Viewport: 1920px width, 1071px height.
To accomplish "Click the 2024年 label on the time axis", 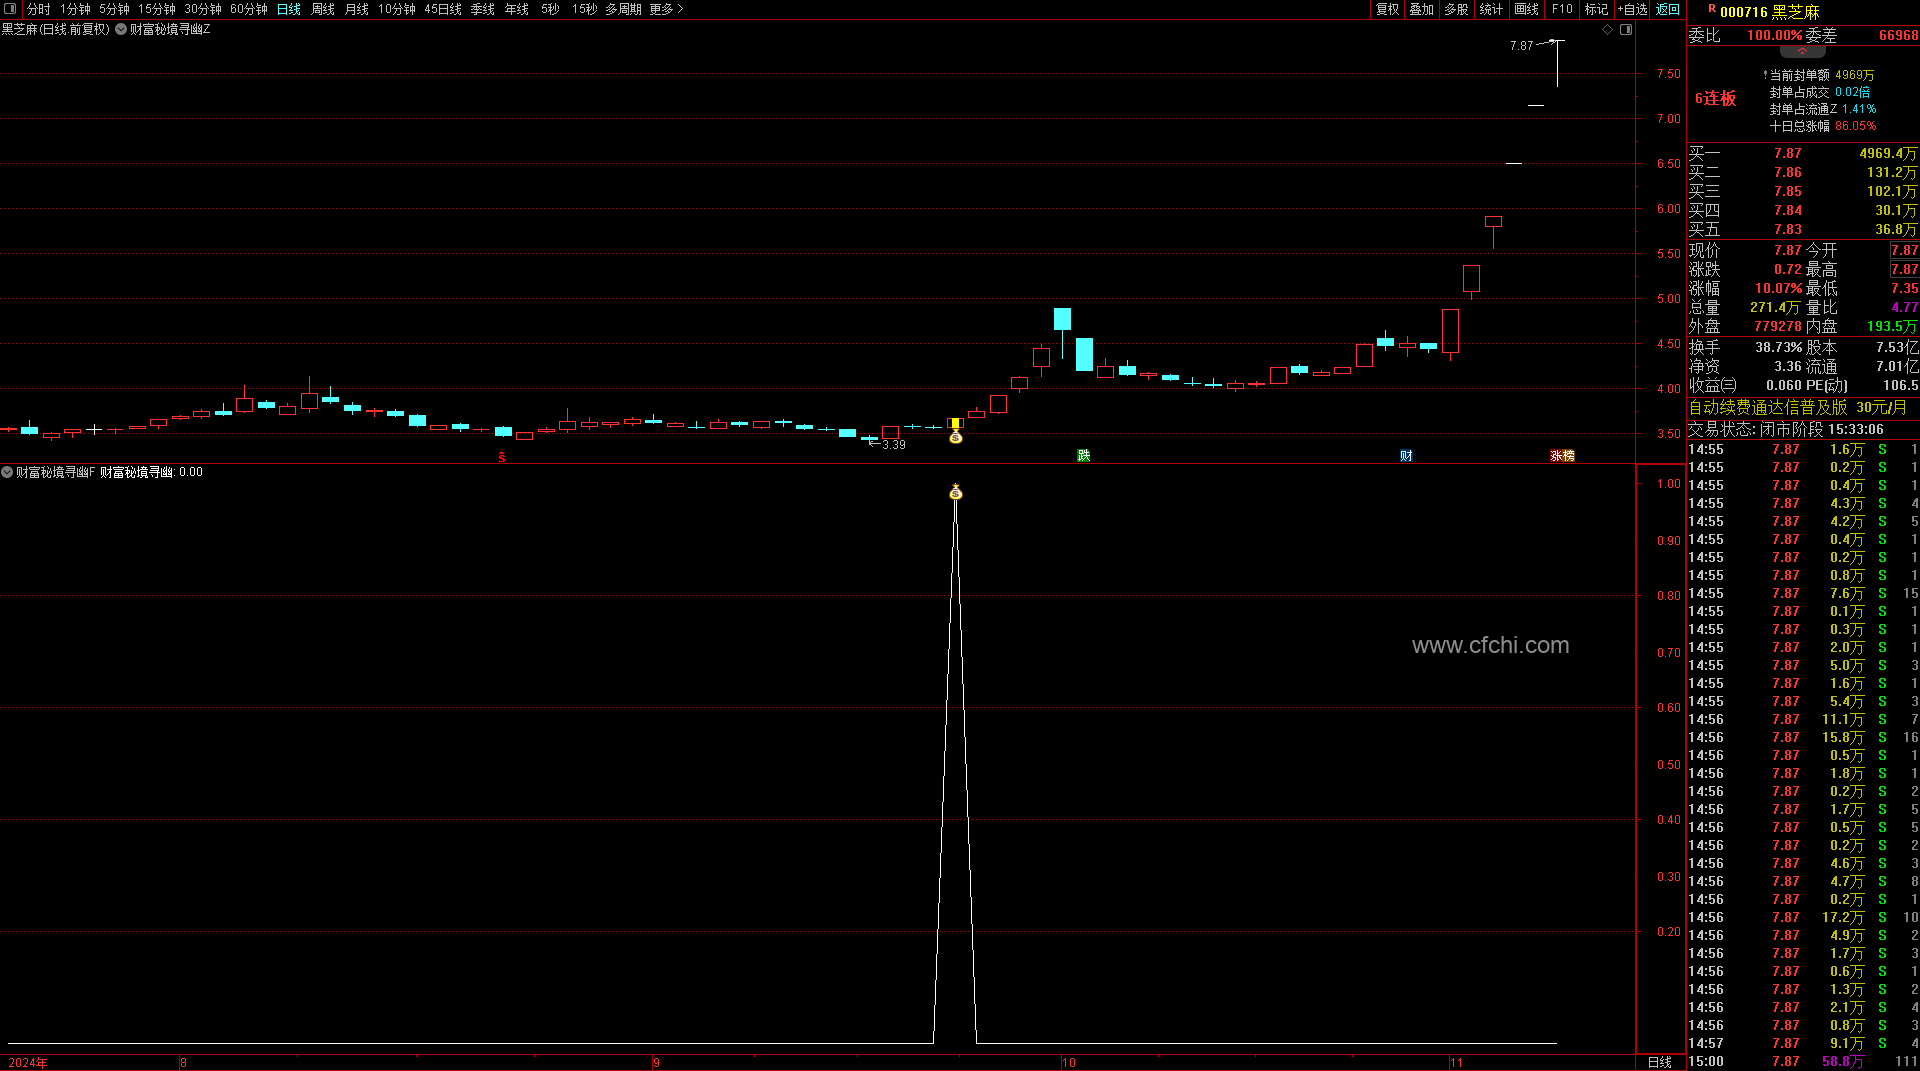I will click(28, 1062).
